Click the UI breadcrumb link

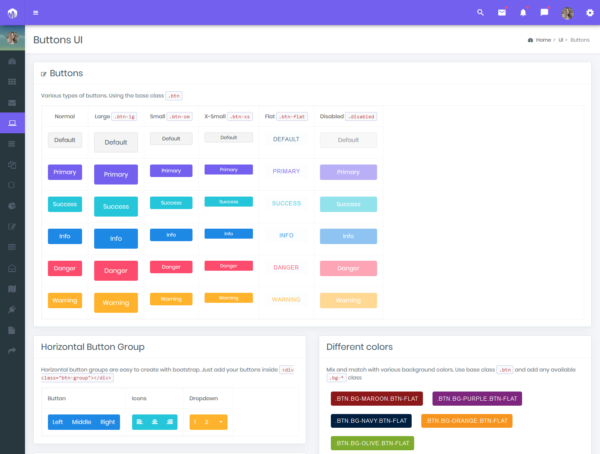coord(561,40)
